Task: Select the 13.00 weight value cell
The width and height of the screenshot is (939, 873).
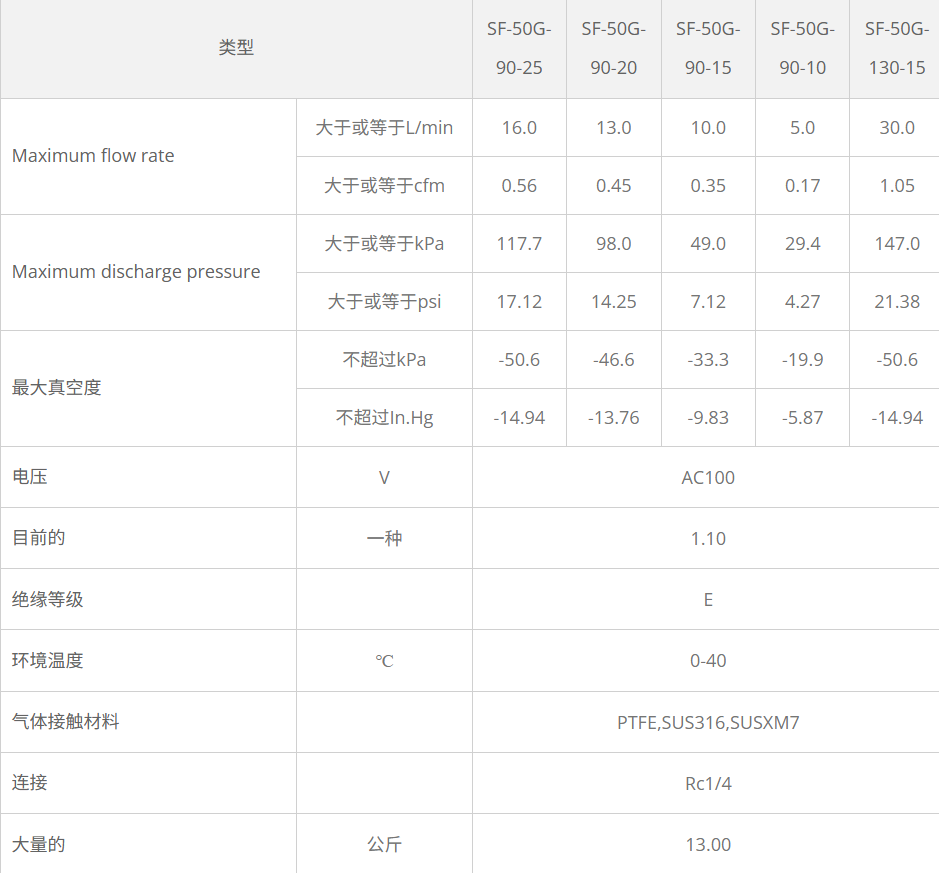Action: click(x=707, y=844)
